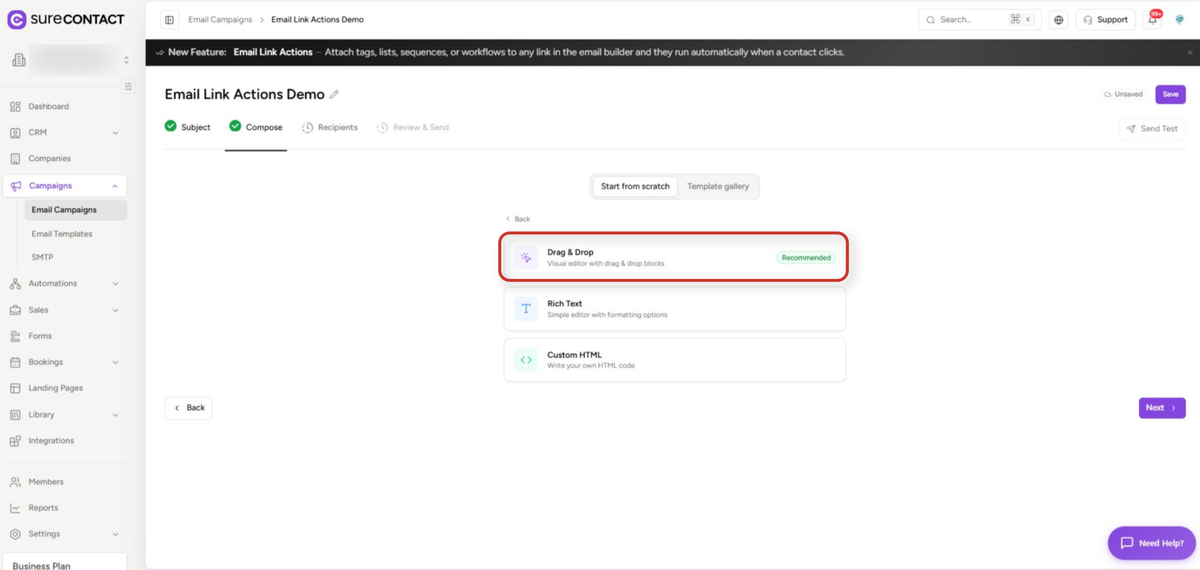Select Start from scratch tab

tap(635, 186)
